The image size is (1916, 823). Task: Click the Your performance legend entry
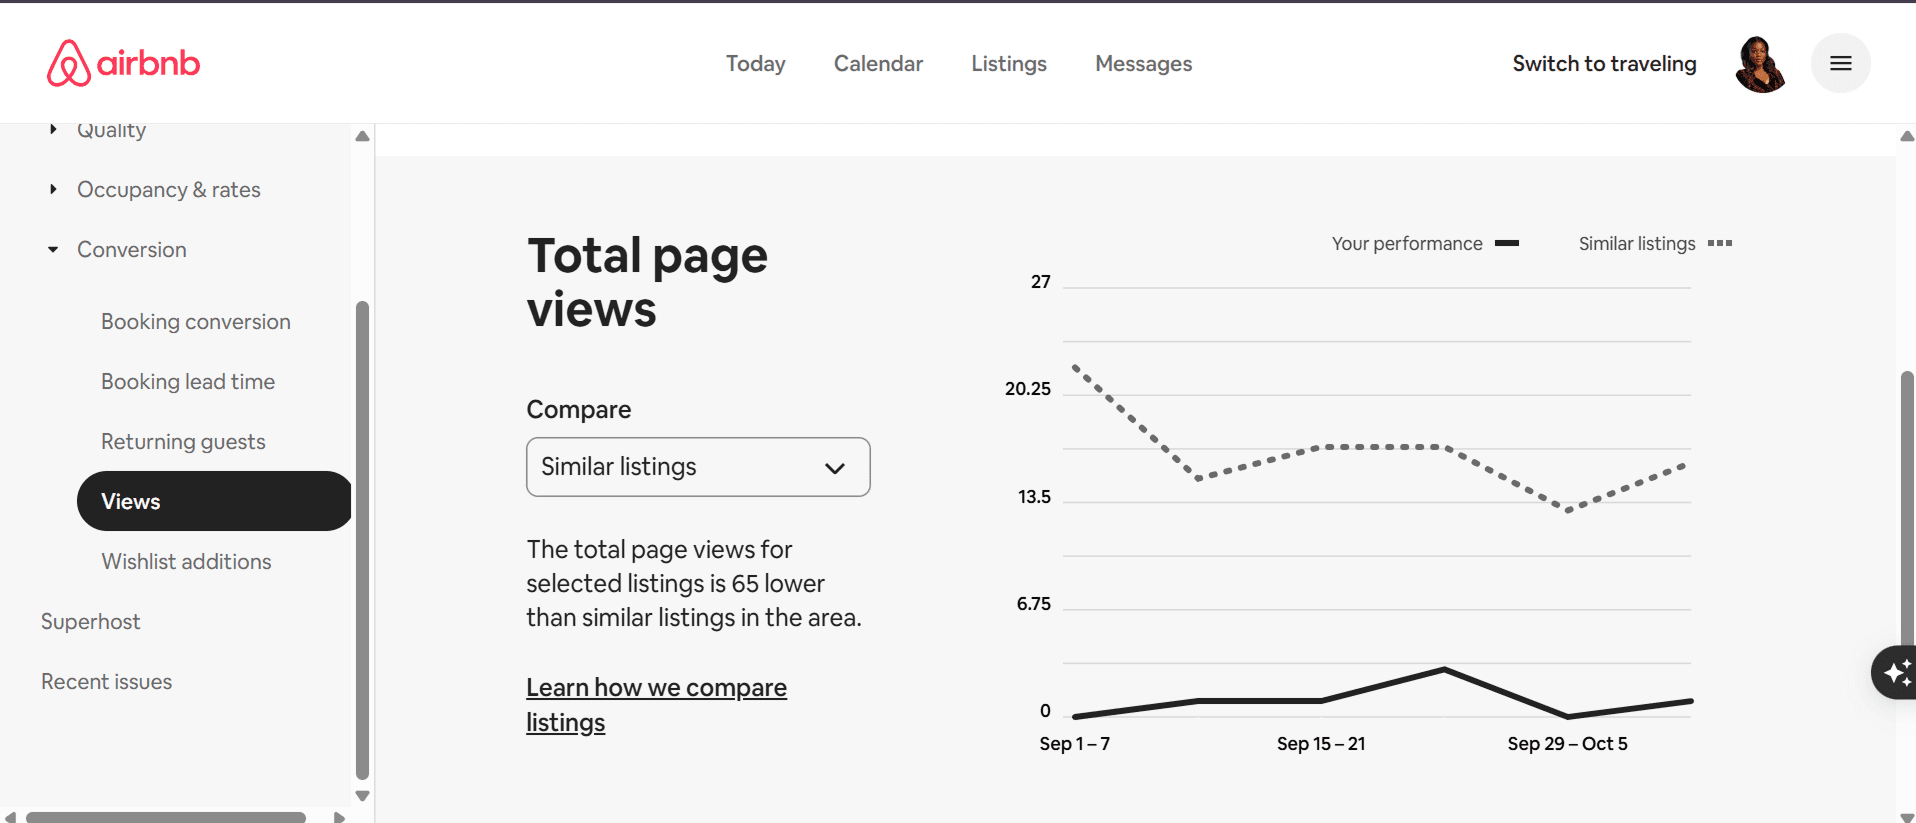pos(1425,243)
